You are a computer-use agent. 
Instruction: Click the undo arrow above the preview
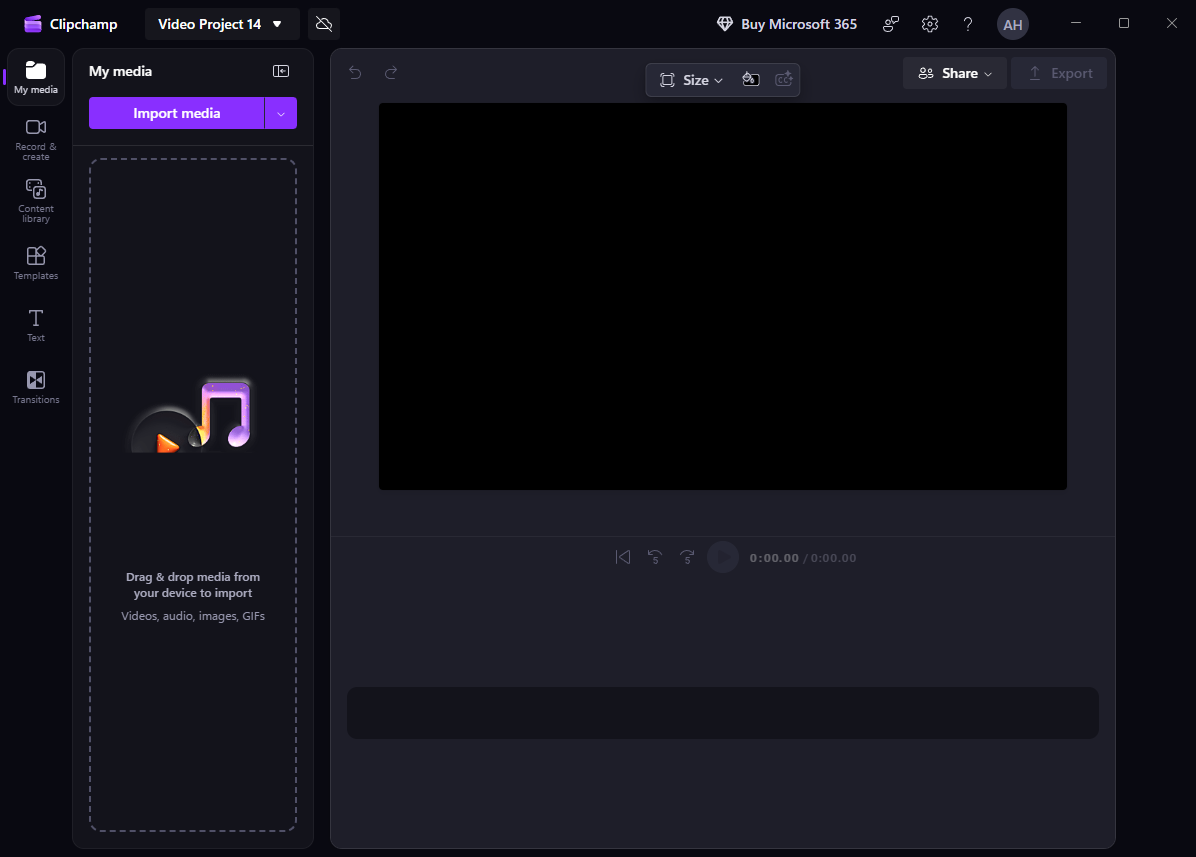point(355,72)
